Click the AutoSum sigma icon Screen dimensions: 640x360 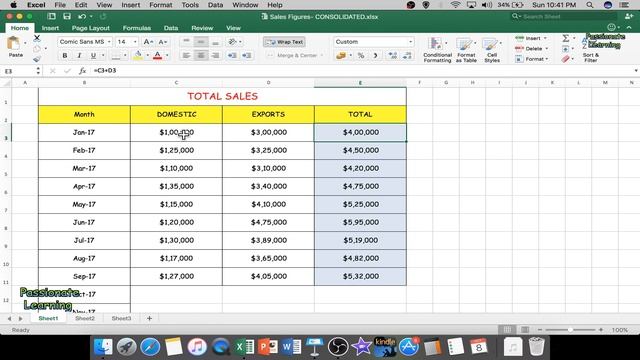pyautogui.click(x=565, y=38)
